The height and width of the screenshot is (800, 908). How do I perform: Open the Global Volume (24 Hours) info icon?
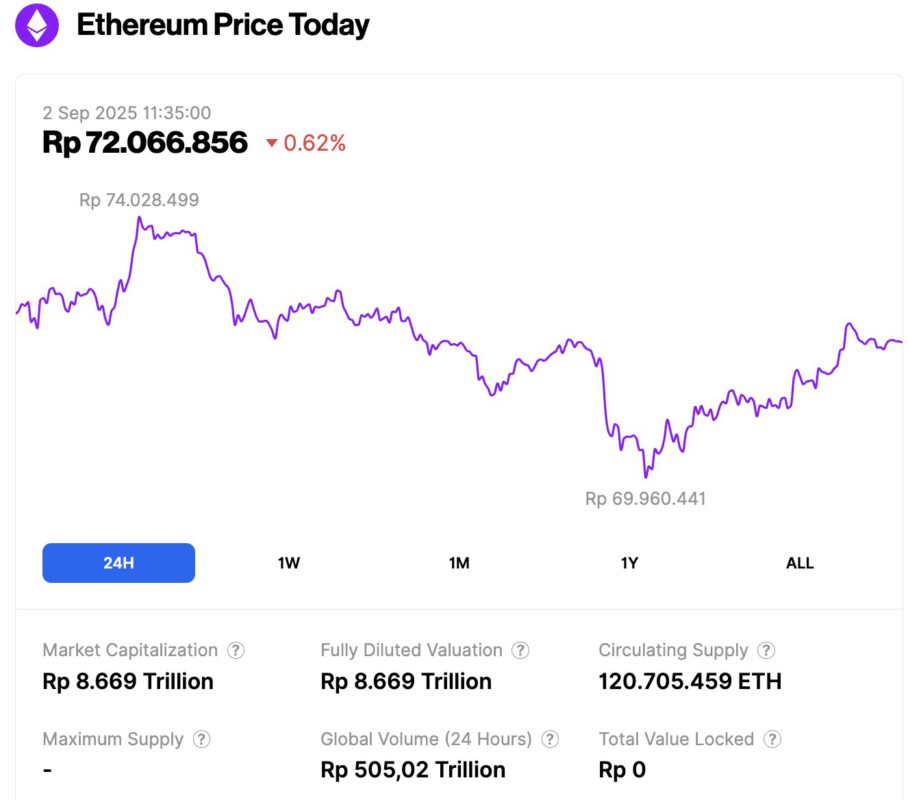pos(550,739)
